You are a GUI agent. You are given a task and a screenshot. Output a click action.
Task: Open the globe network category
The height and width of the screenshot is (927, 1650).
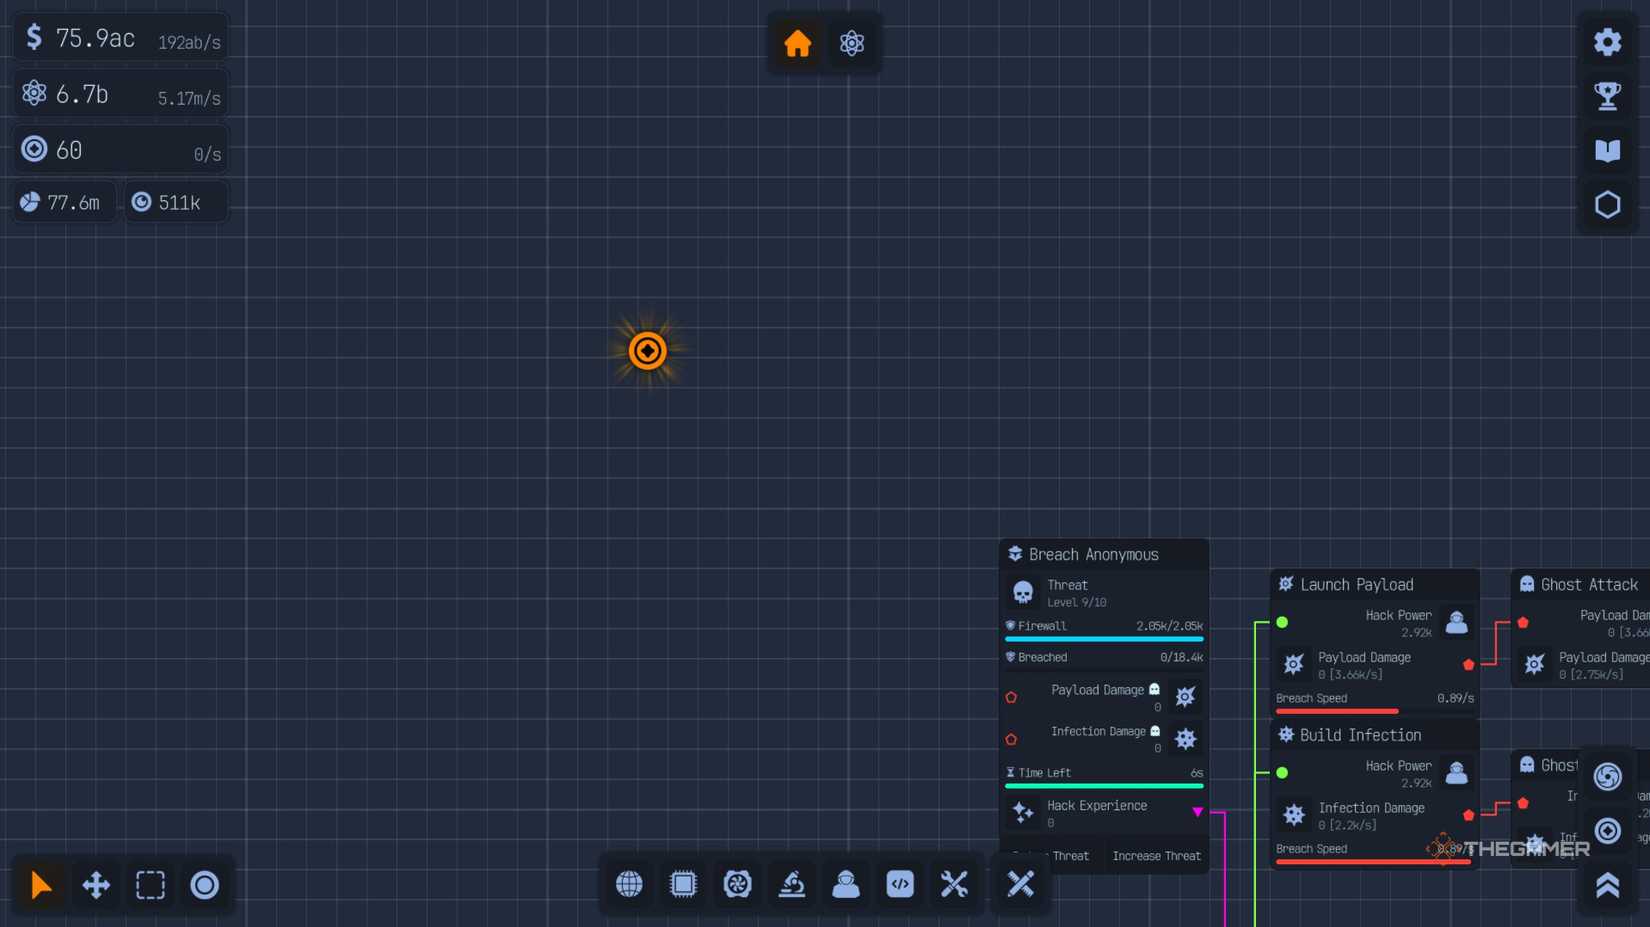tap(629, 884)
